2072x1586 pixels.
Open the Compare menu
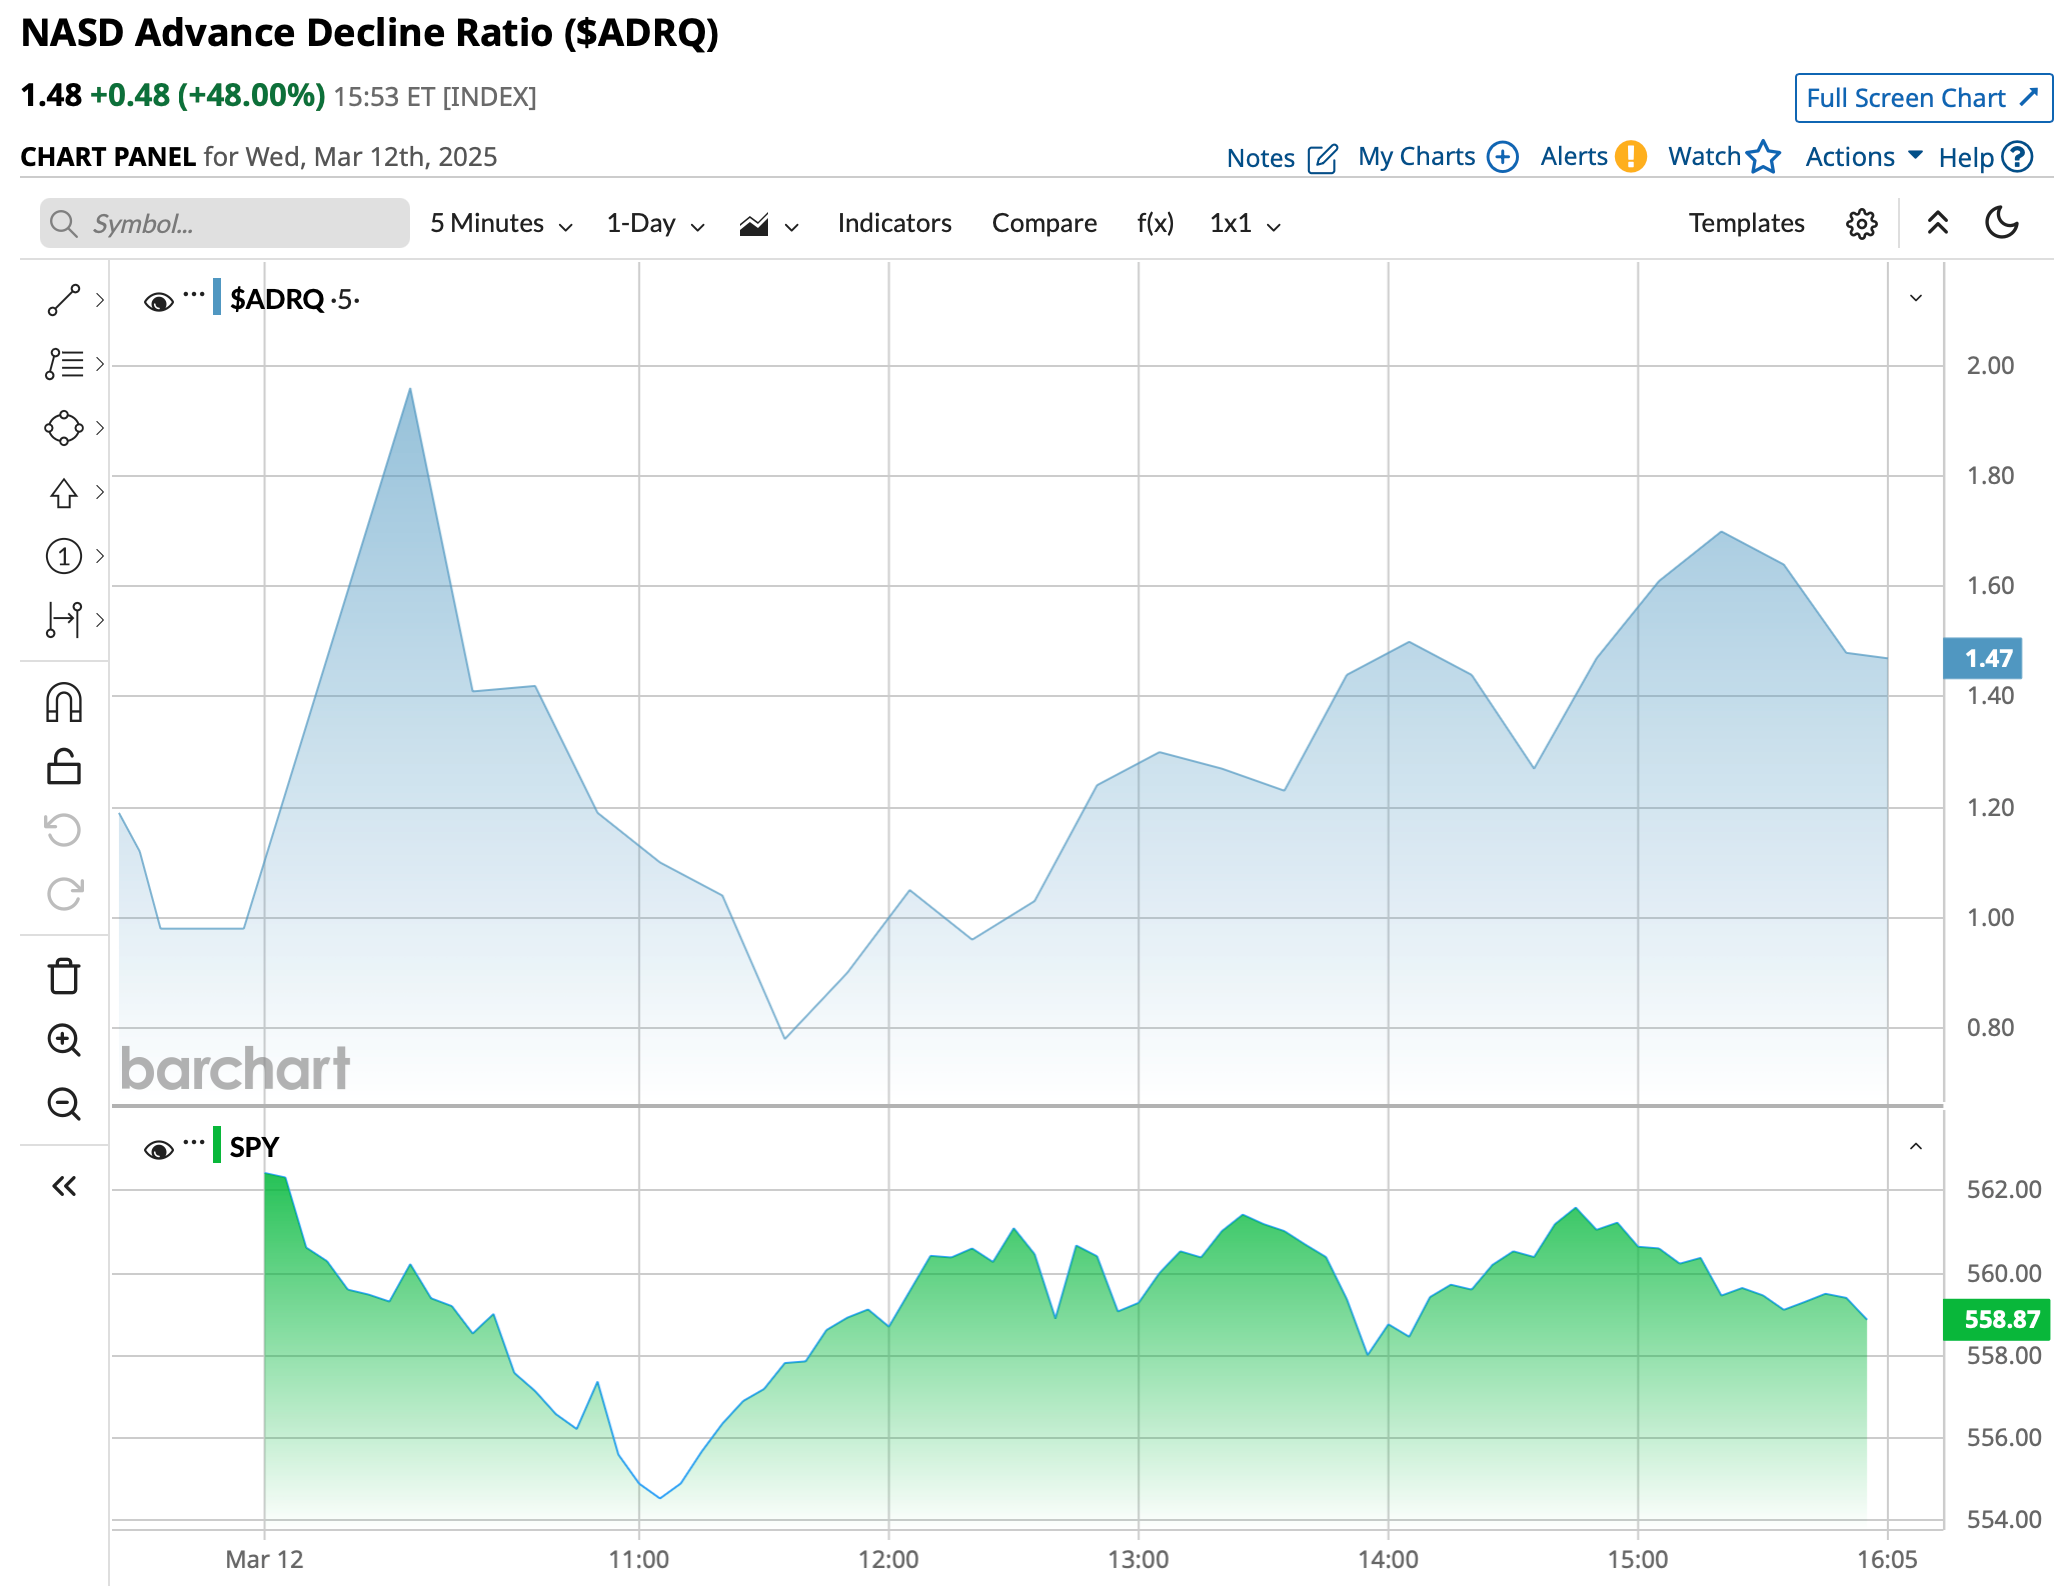[1044, 223]
